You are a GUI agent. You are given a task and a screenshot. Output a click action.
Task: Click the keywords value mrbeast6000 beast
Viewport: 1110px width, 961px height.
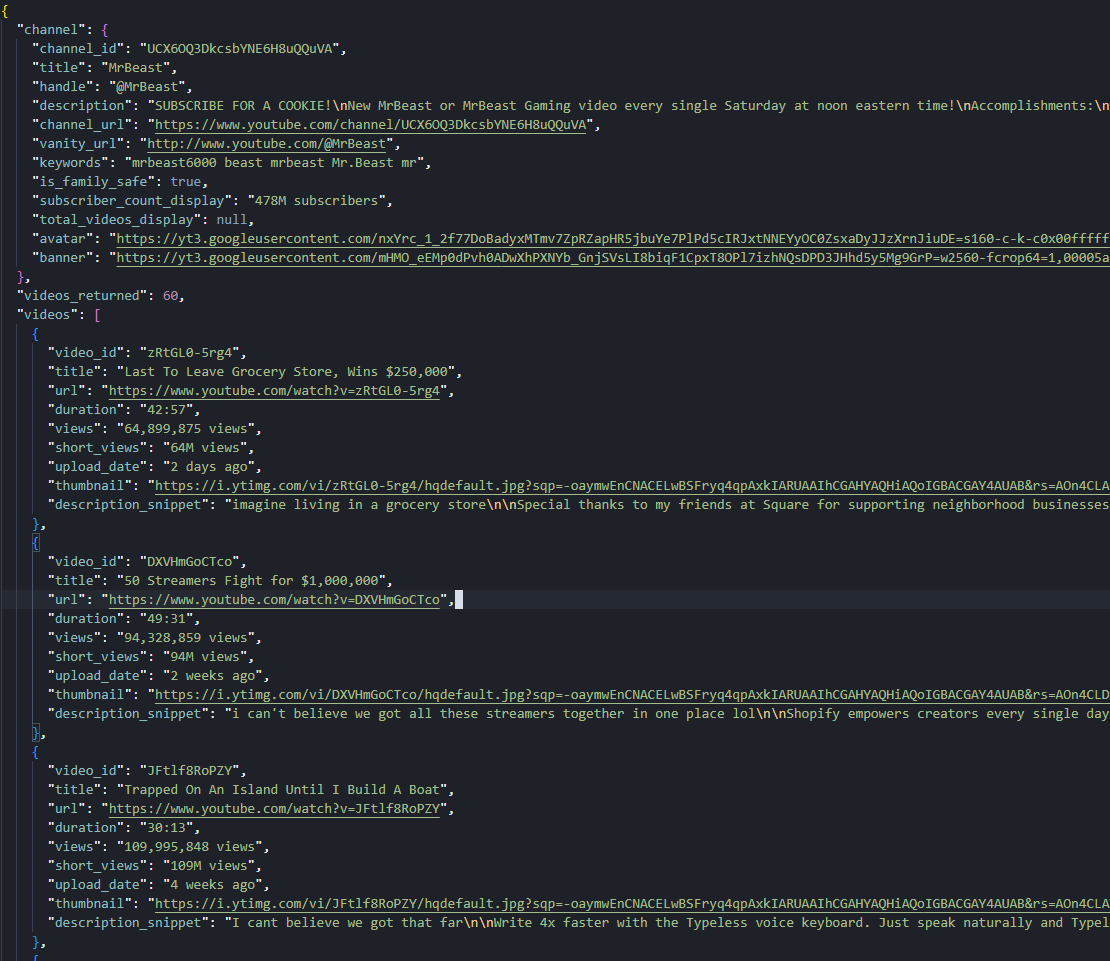click(275, 163)
